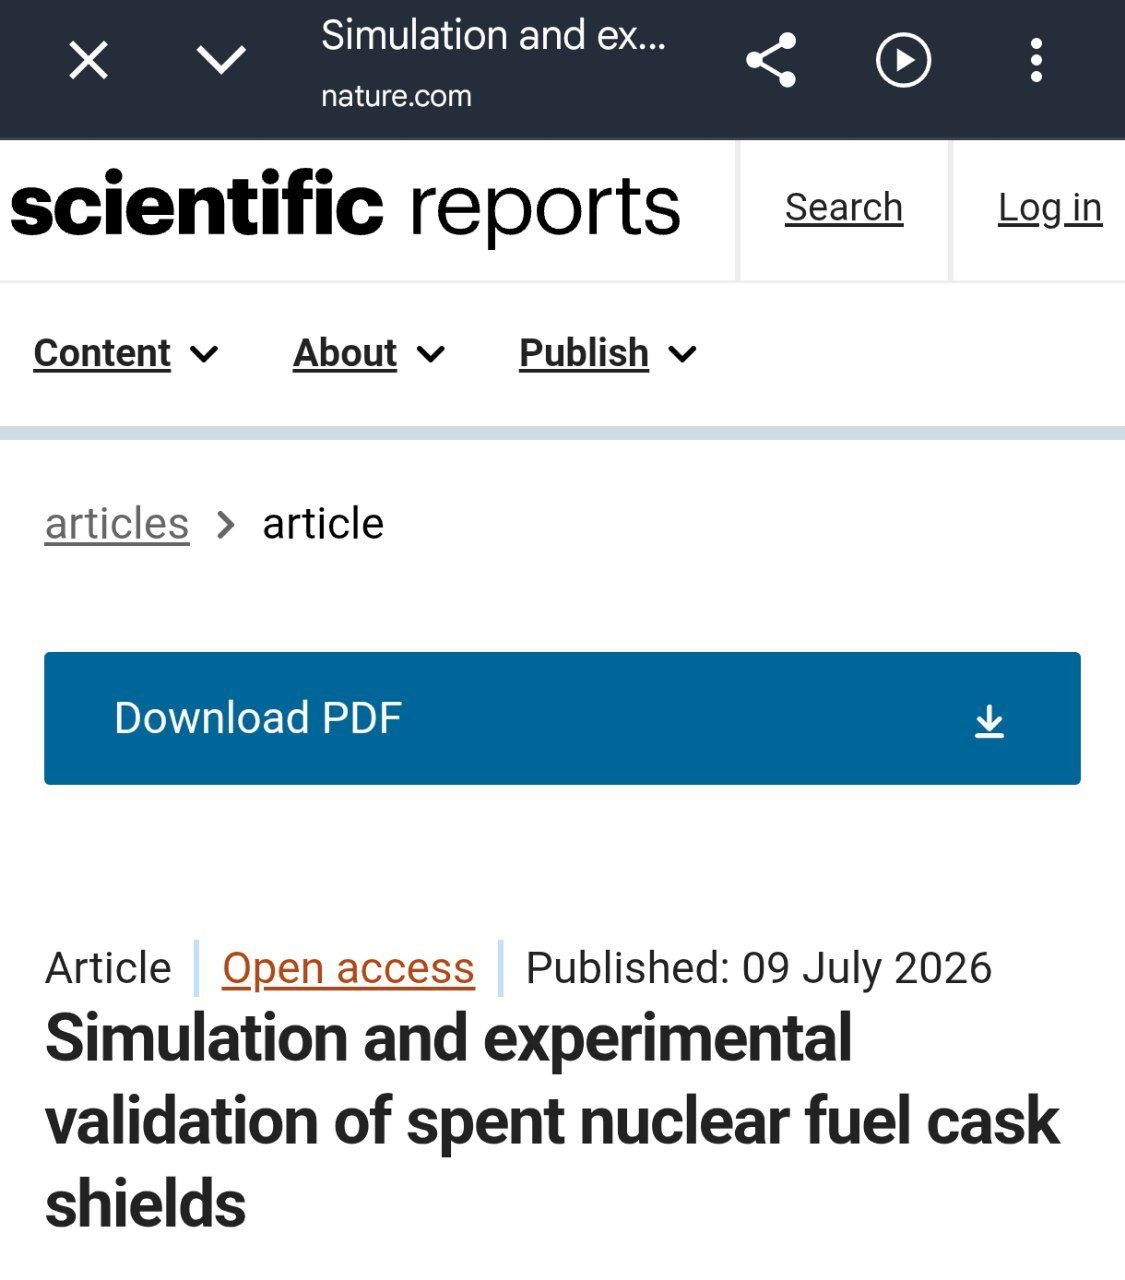Open the Open access link
Viewport: 1125px width, 1280px height.
click(x=348, y=968)
